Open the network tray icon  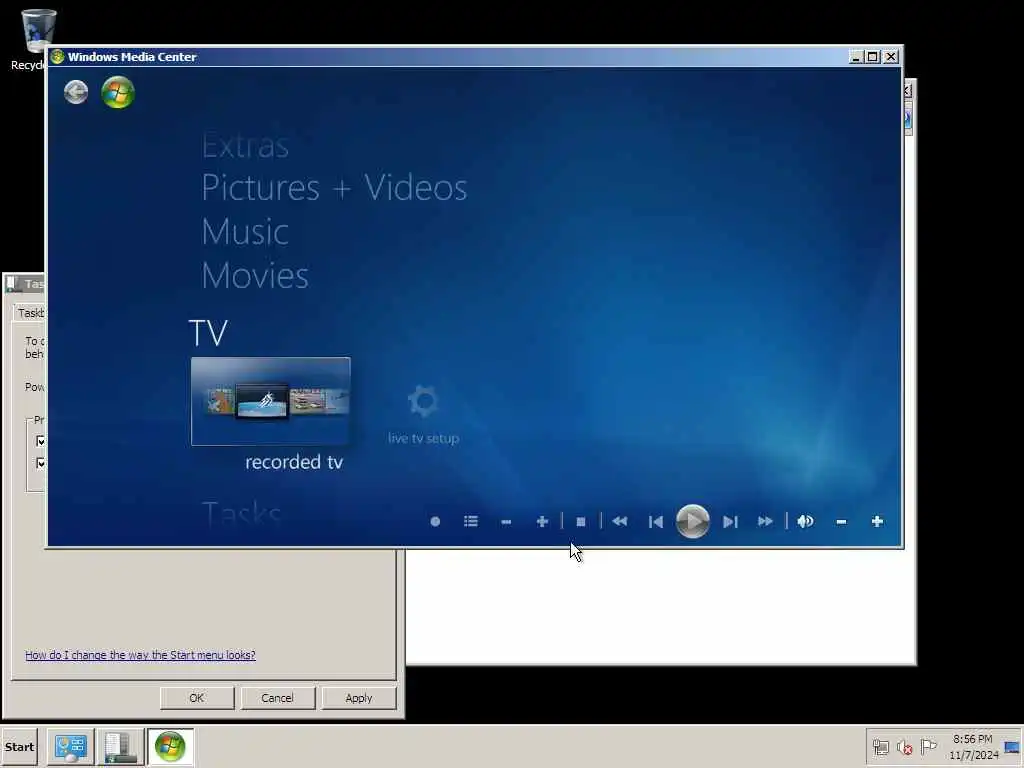tap(881, 747)
